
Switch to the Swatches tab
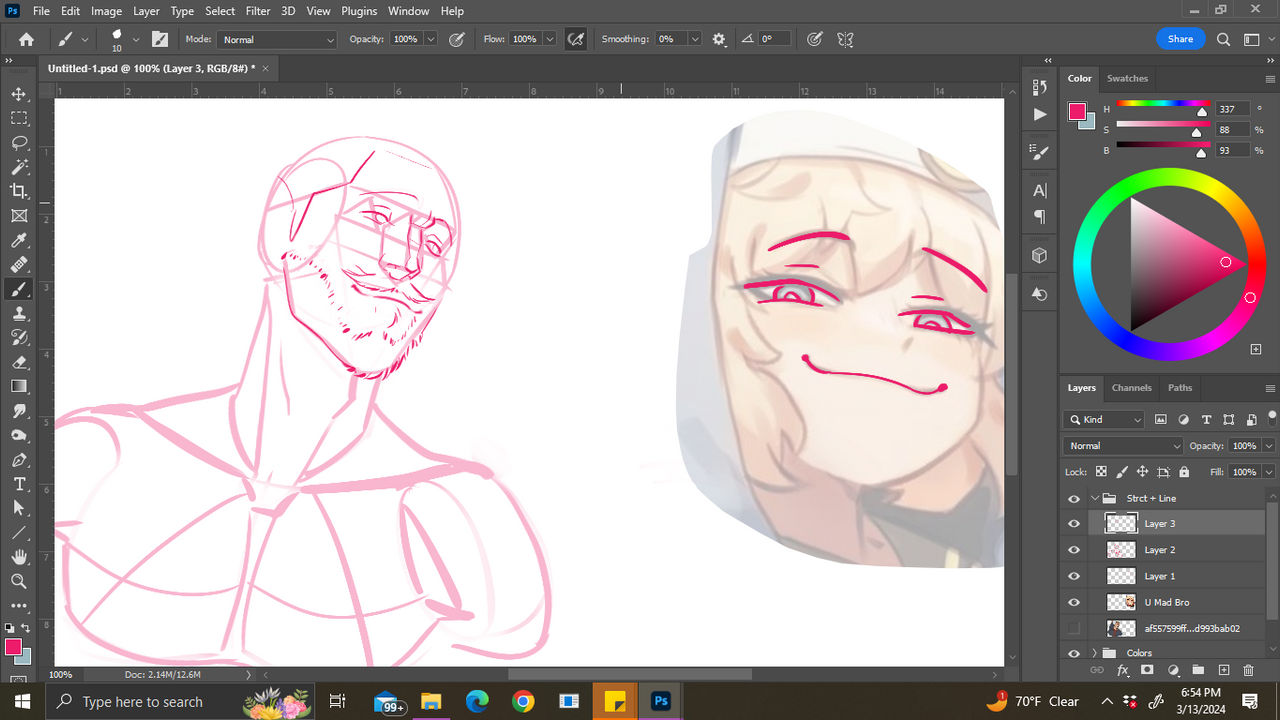click(1127, 78)
